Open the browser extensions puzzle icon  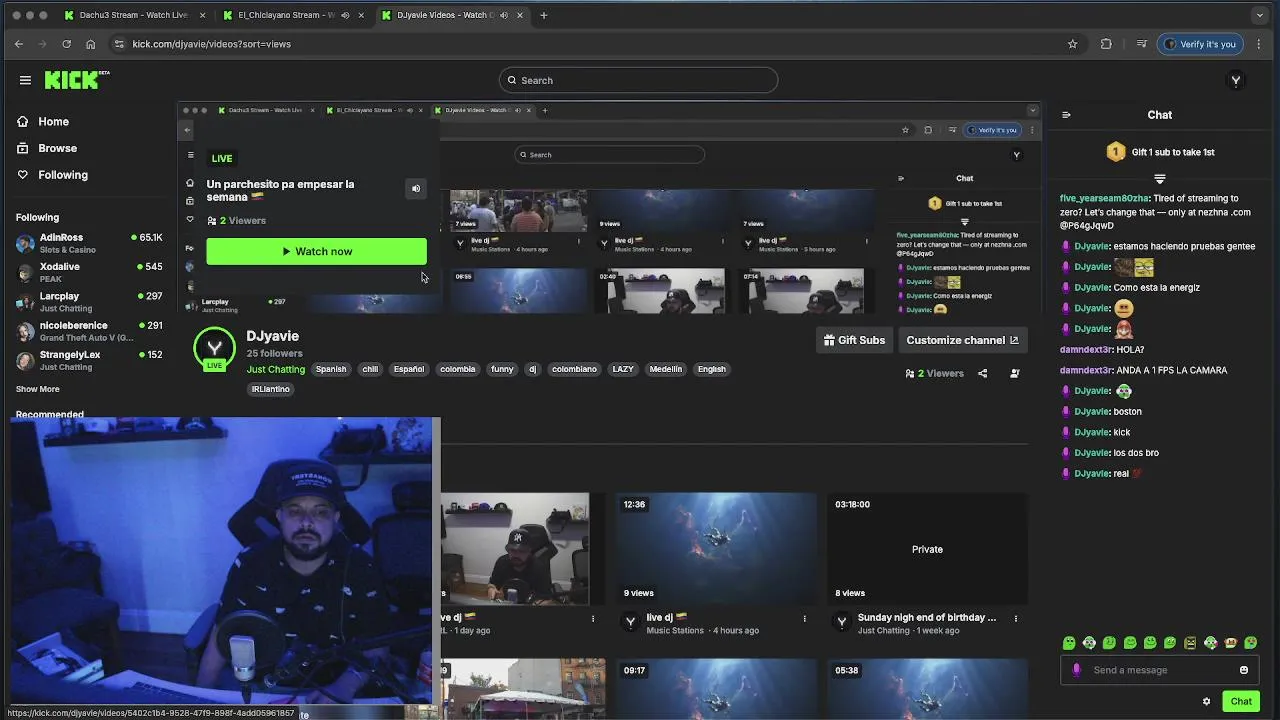coord(1106,44)
